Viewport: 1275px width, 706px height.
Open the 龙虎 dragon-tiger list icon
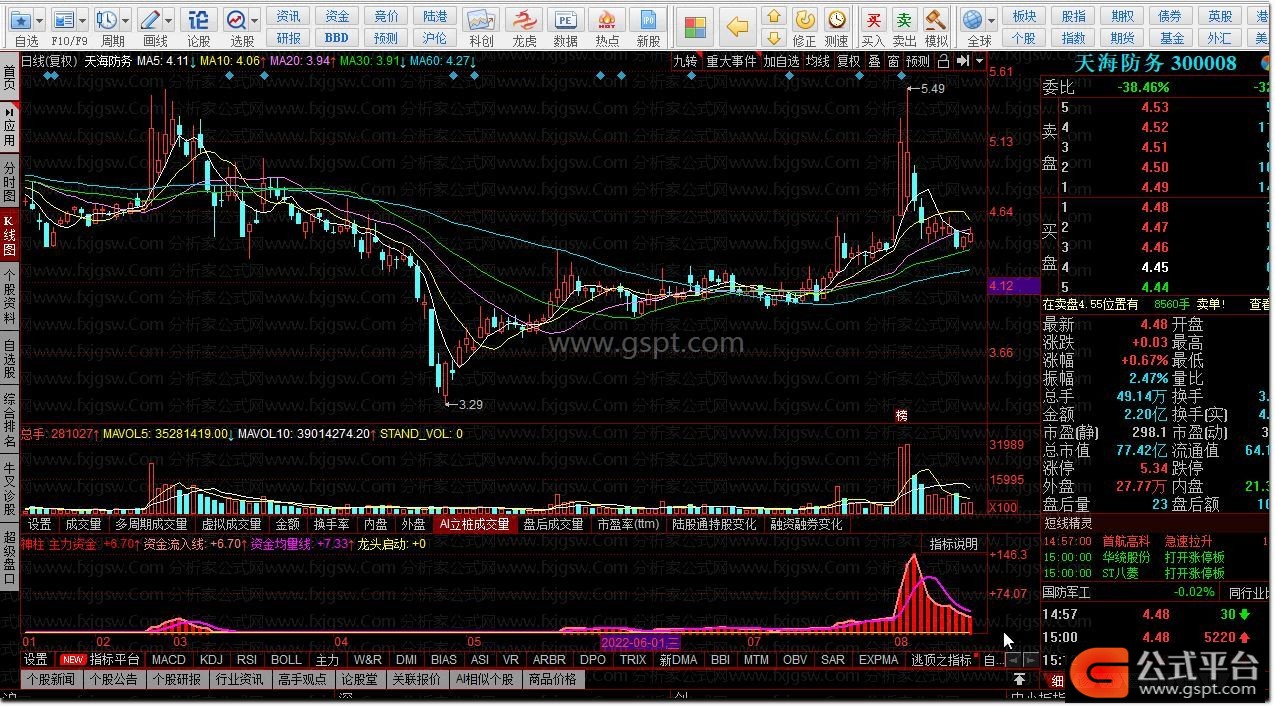524,21
